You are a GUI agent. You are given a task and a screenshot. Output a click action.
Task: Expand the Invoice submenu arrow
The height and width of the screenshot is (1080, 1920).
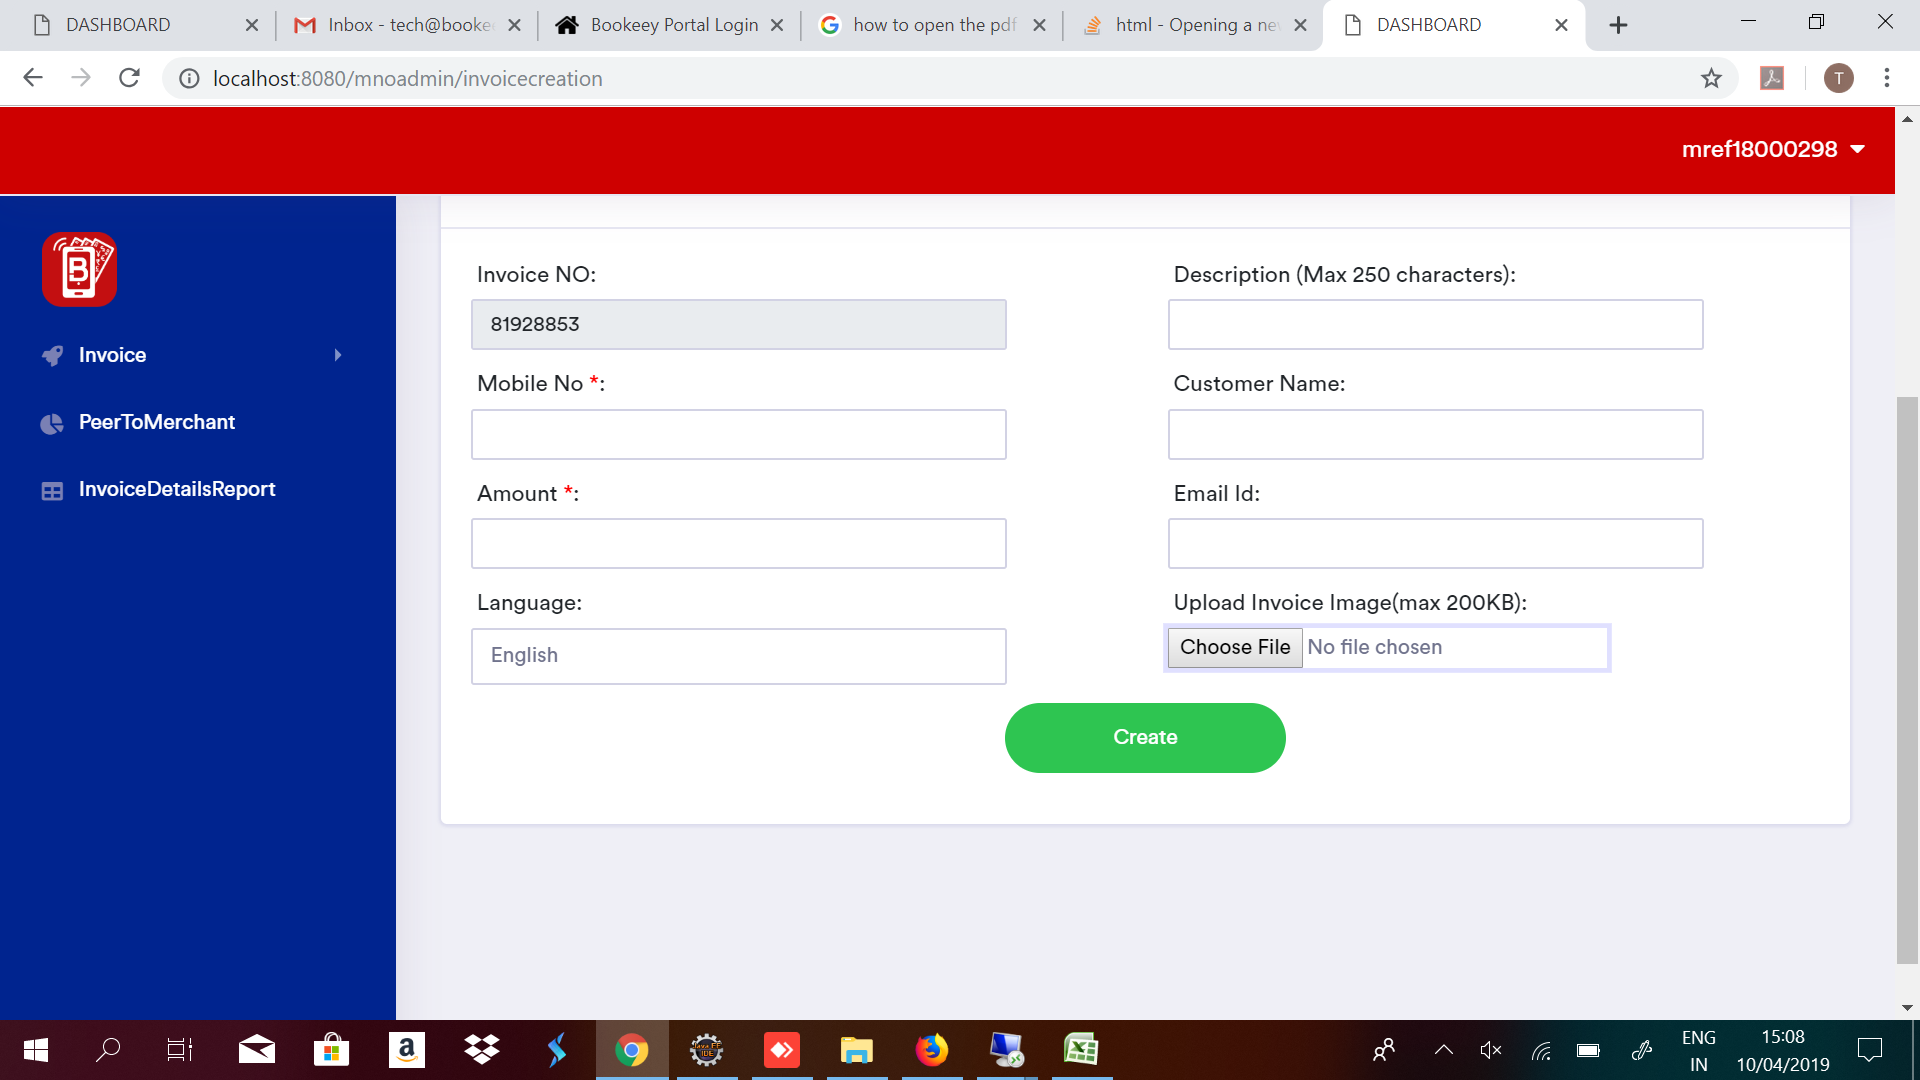pos(338,355)
